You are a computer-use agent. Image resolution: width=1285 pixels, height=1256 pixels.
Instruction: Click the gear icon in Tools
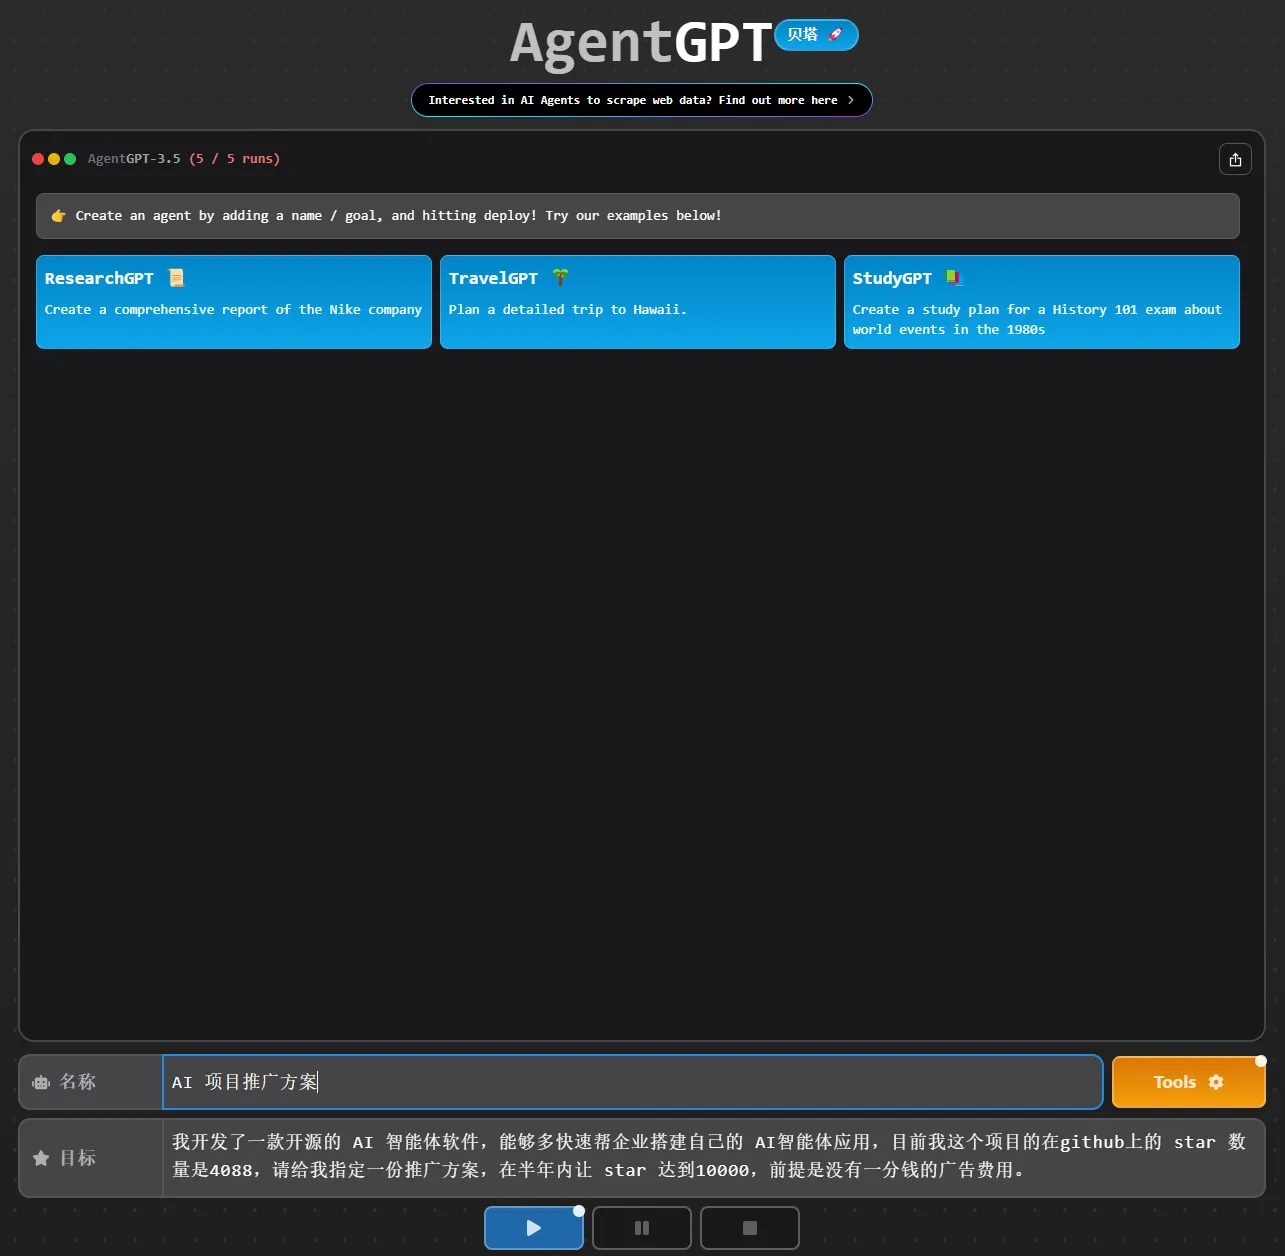(x=1216, y=1082)
